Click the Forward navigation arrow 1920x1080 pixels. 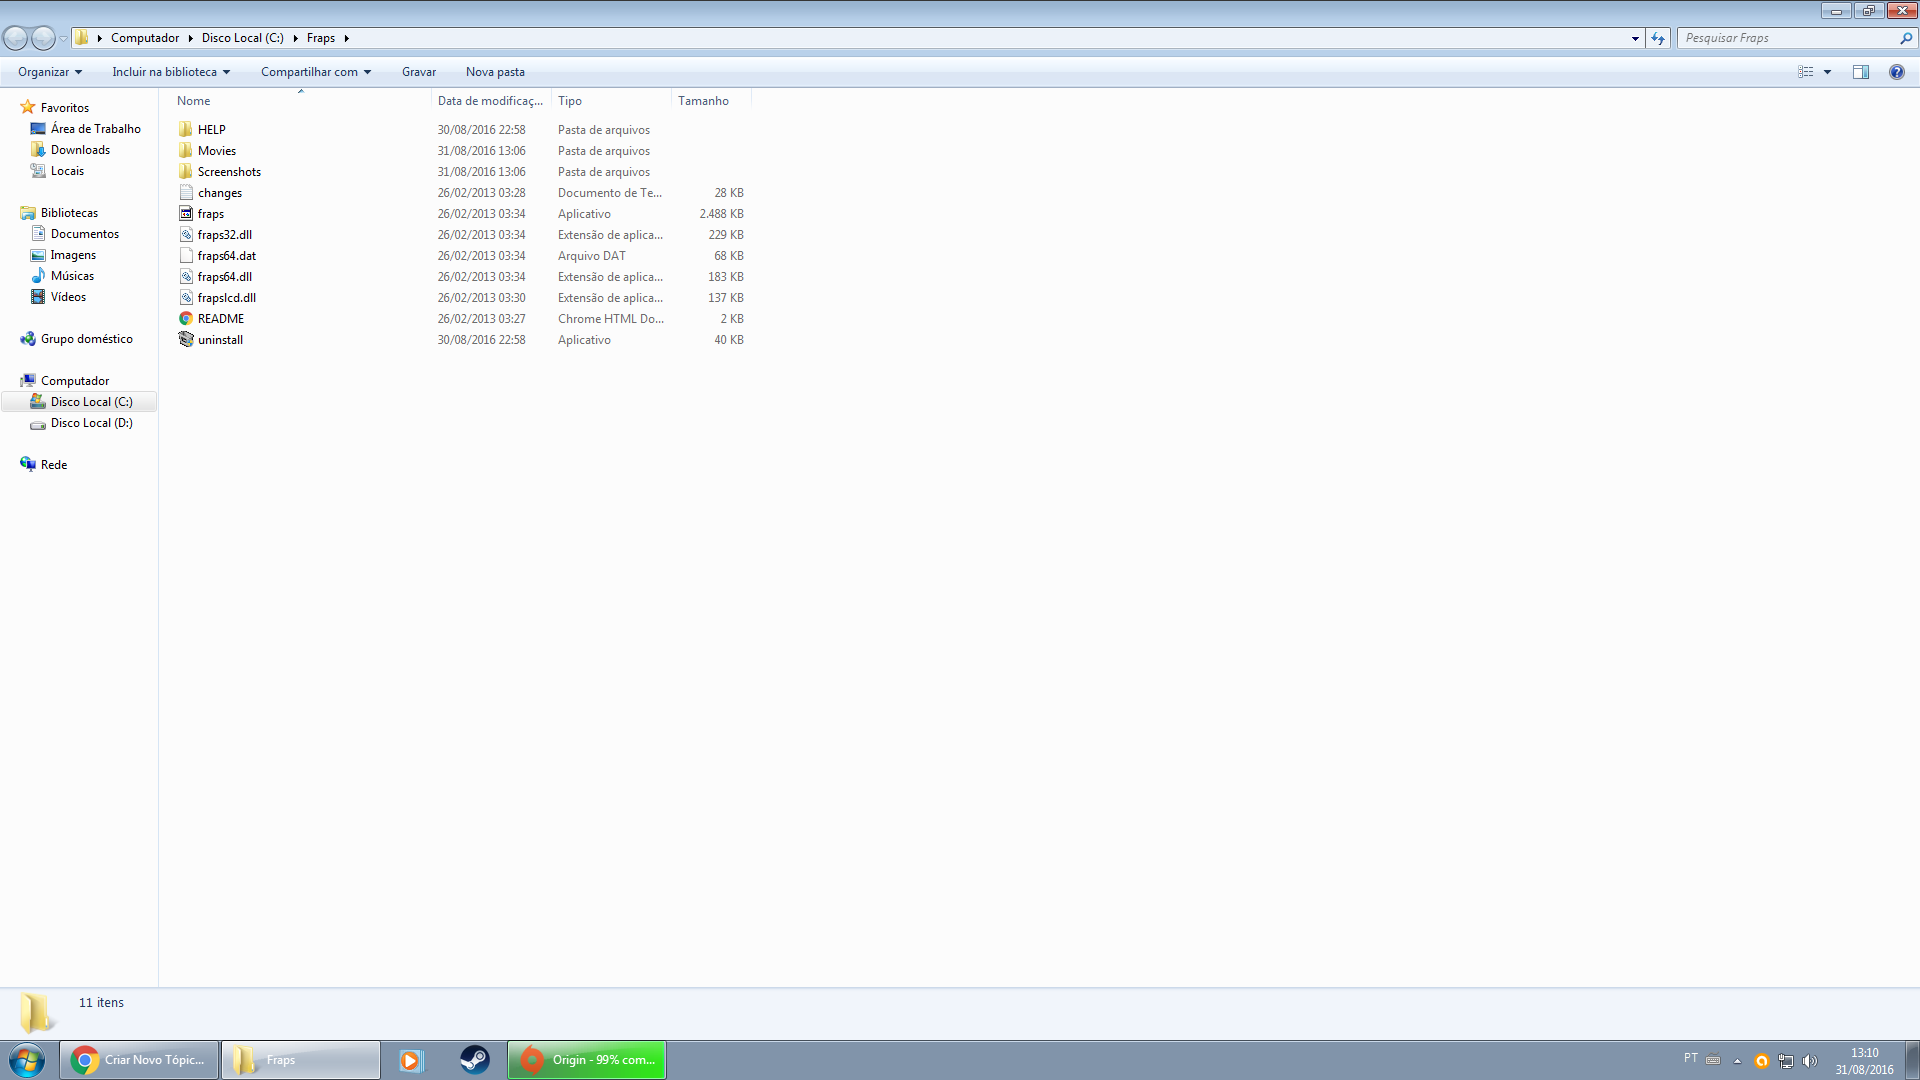tap(43, 38)
